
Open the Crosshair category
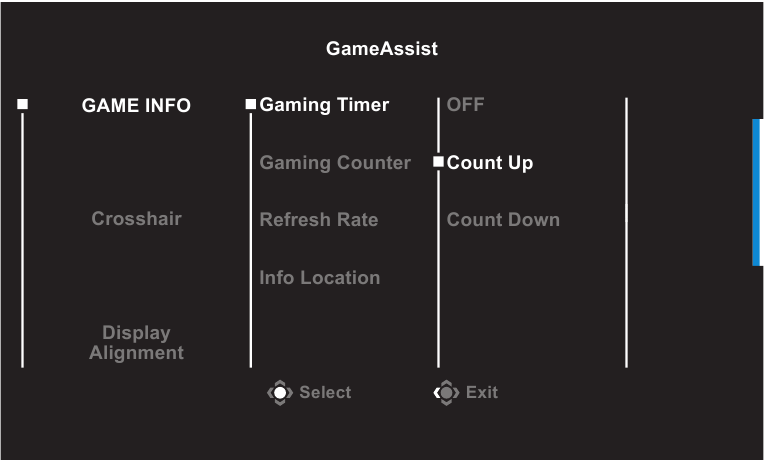(x=136, y=218)
